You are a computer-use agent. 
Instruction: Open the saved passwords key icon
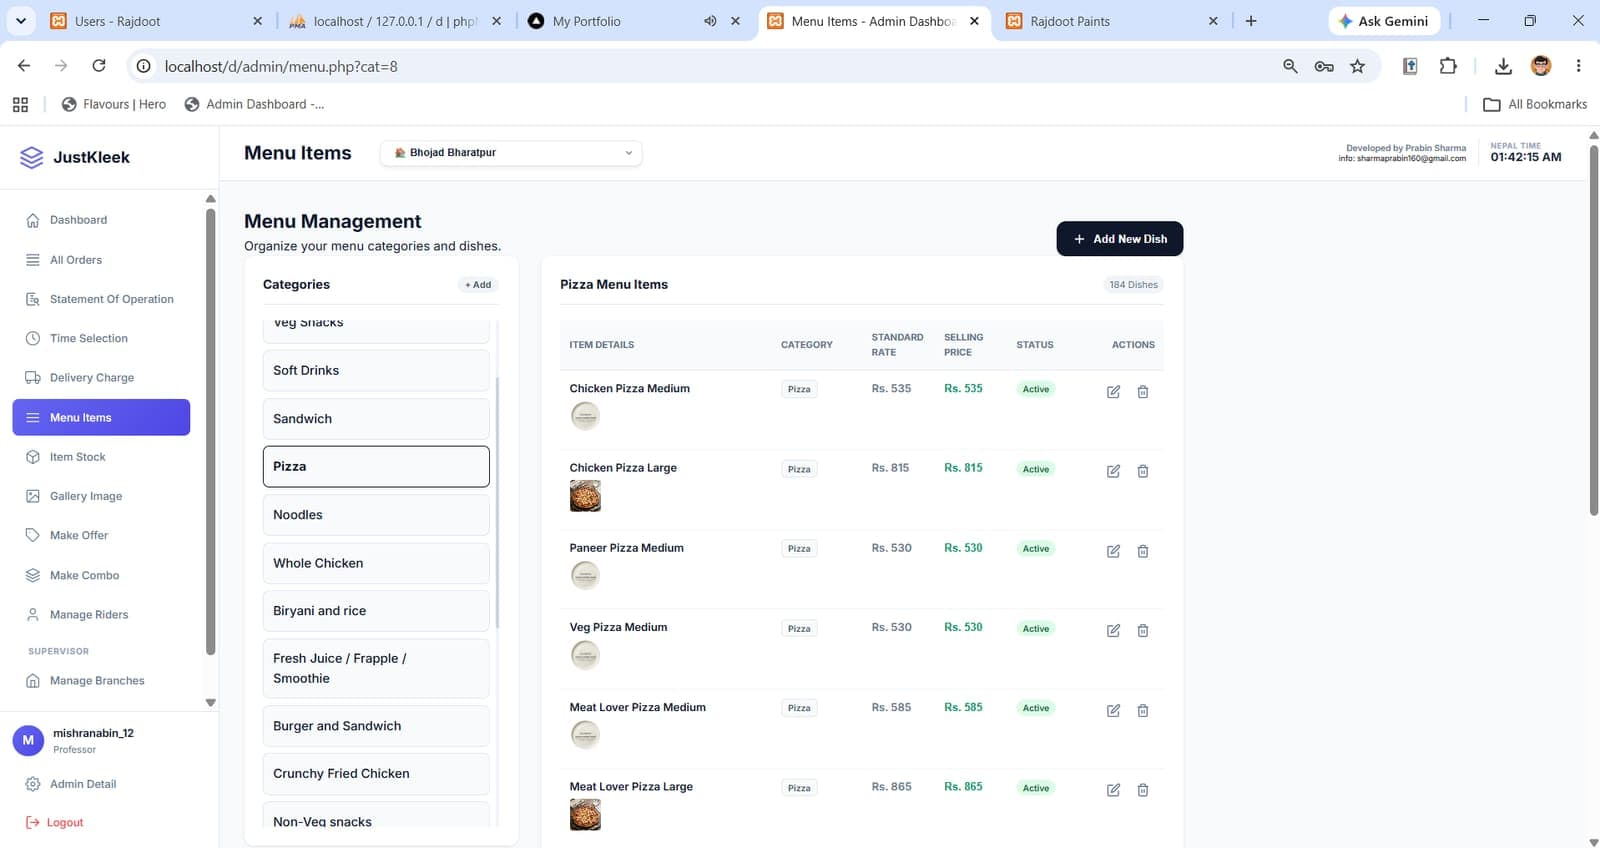tap(1324, 66)
